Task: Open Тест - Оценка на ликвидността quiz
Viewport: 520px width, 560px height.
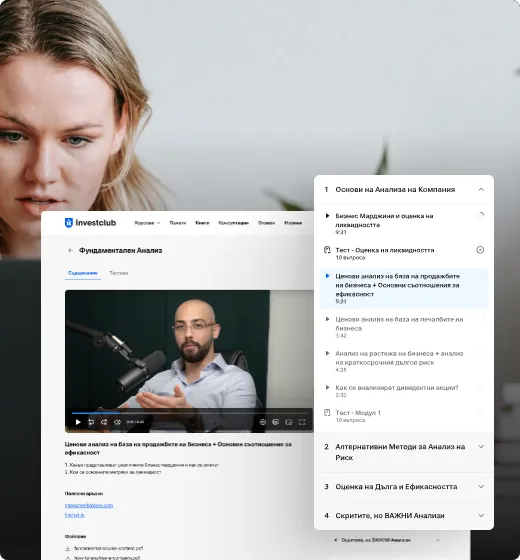Action: [404, 253]
